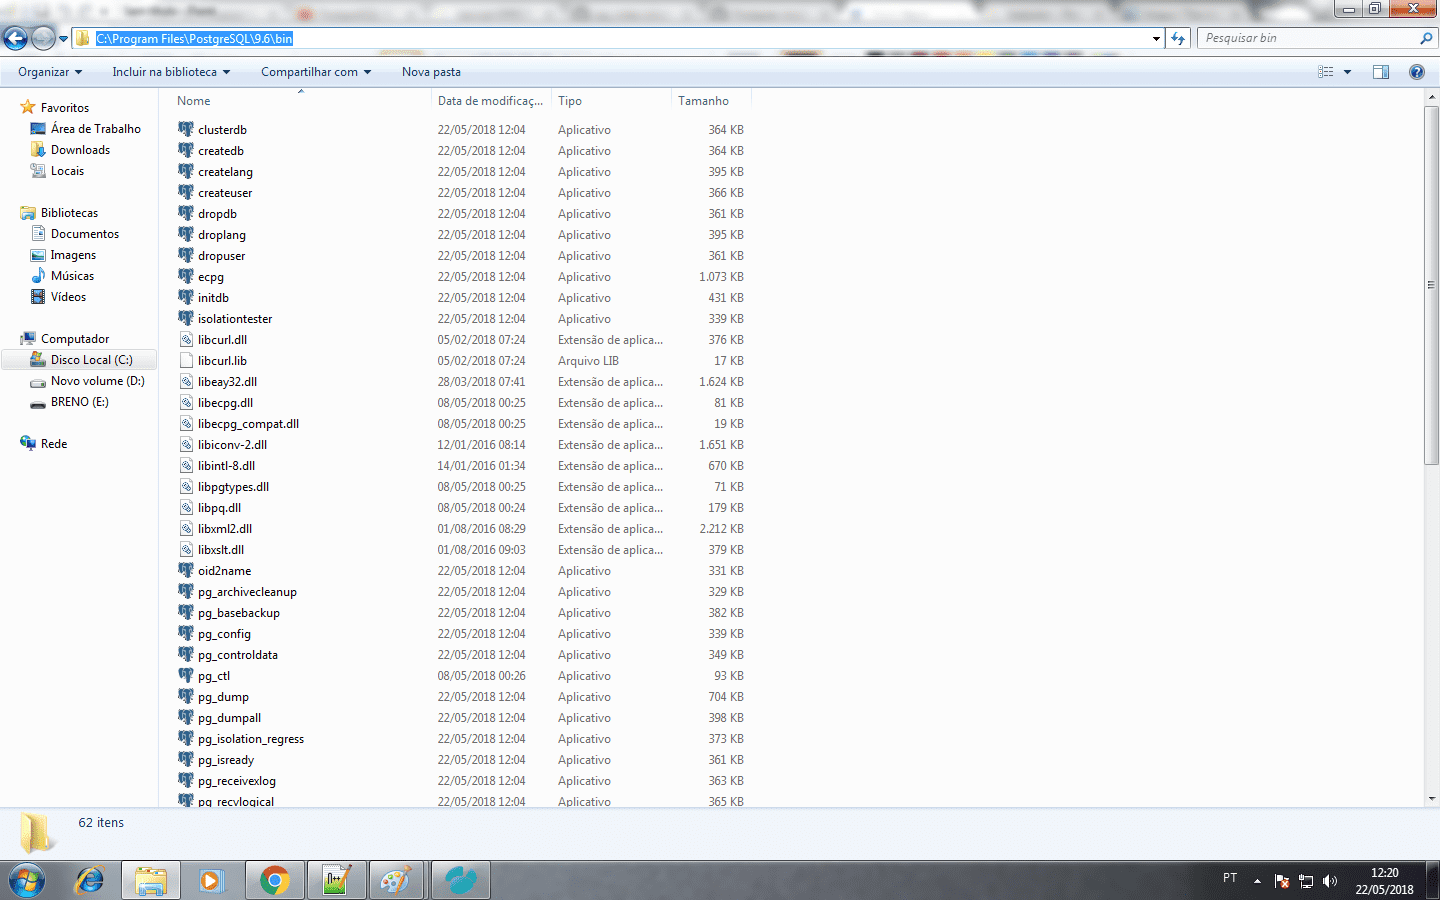Select the ecpg application icon
The width and height of the screenshot is (1440, 900).
click(186, 276)
